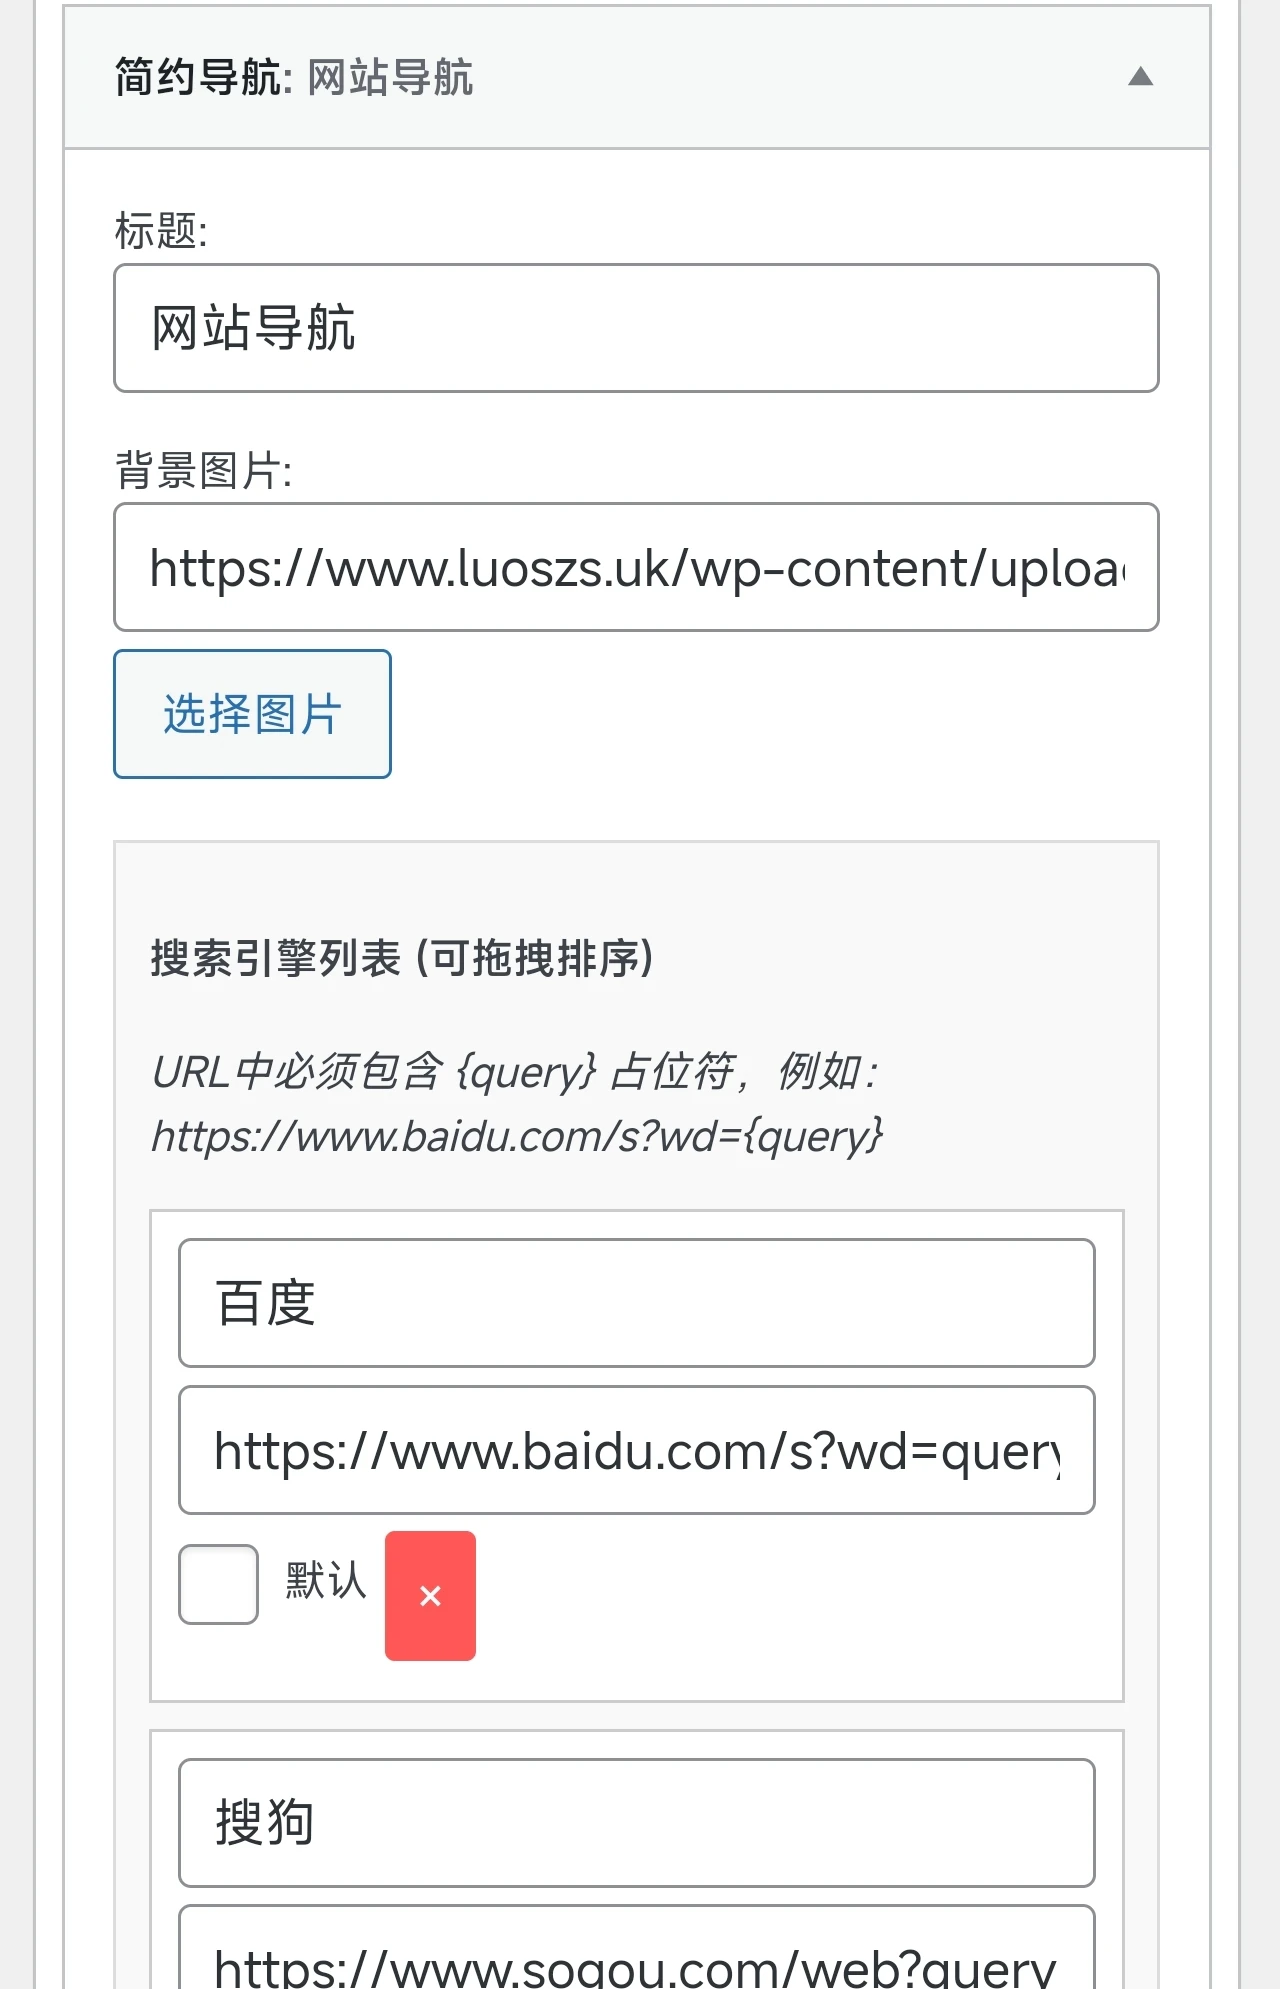Screen dimensions: 1280x1989
Task: Edit the 搜狗 engine name field
Action: (636, 1823)
